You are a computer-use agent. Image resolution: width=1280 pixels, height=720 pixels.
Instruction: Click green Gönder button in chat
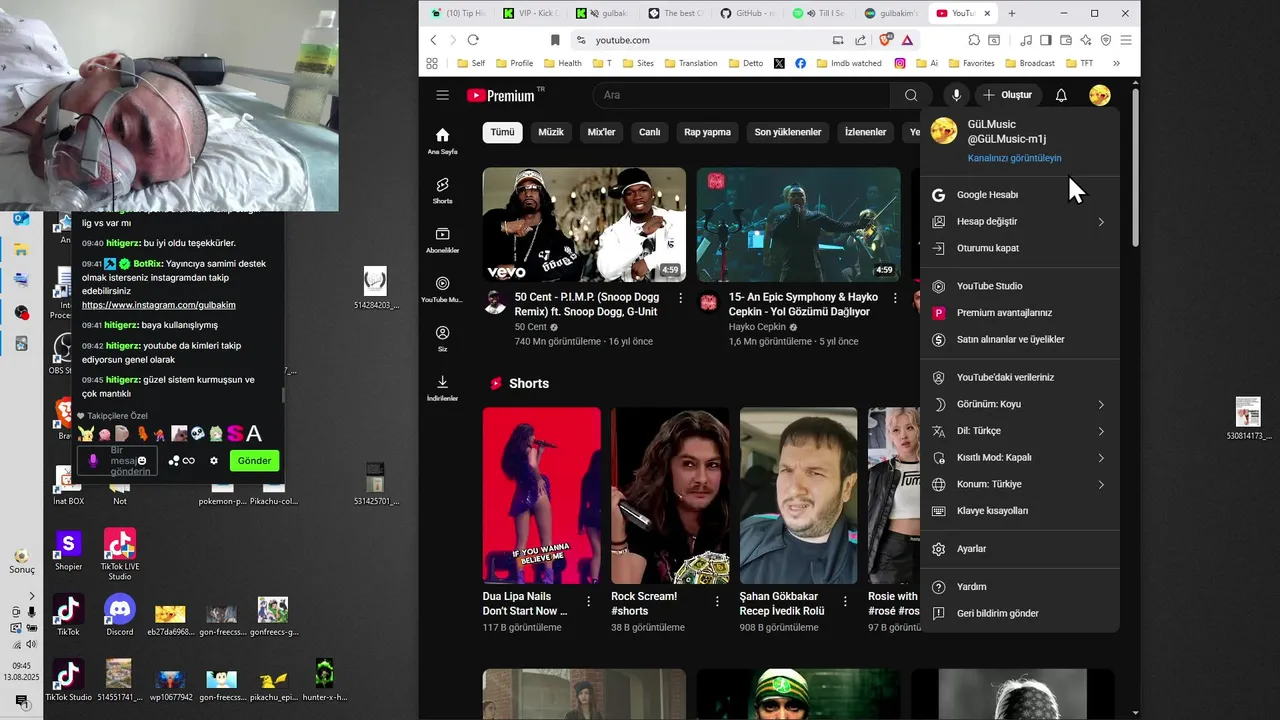pos(254,461)
